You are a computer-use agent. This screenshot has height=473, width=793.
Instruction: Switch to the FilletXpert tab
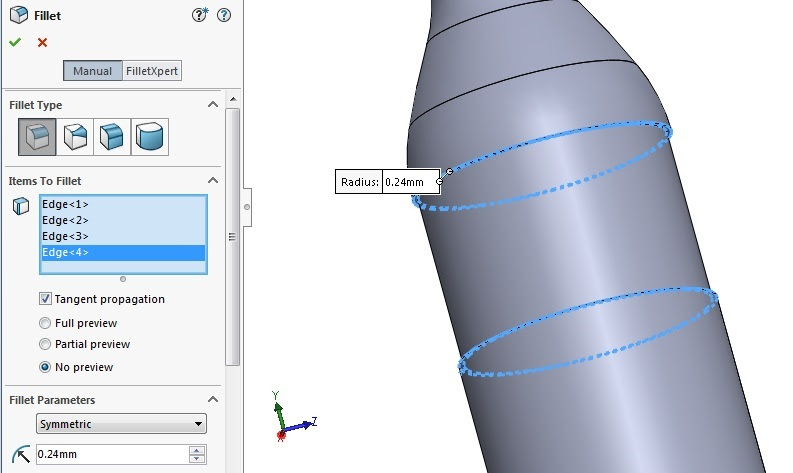coord(152,71)
